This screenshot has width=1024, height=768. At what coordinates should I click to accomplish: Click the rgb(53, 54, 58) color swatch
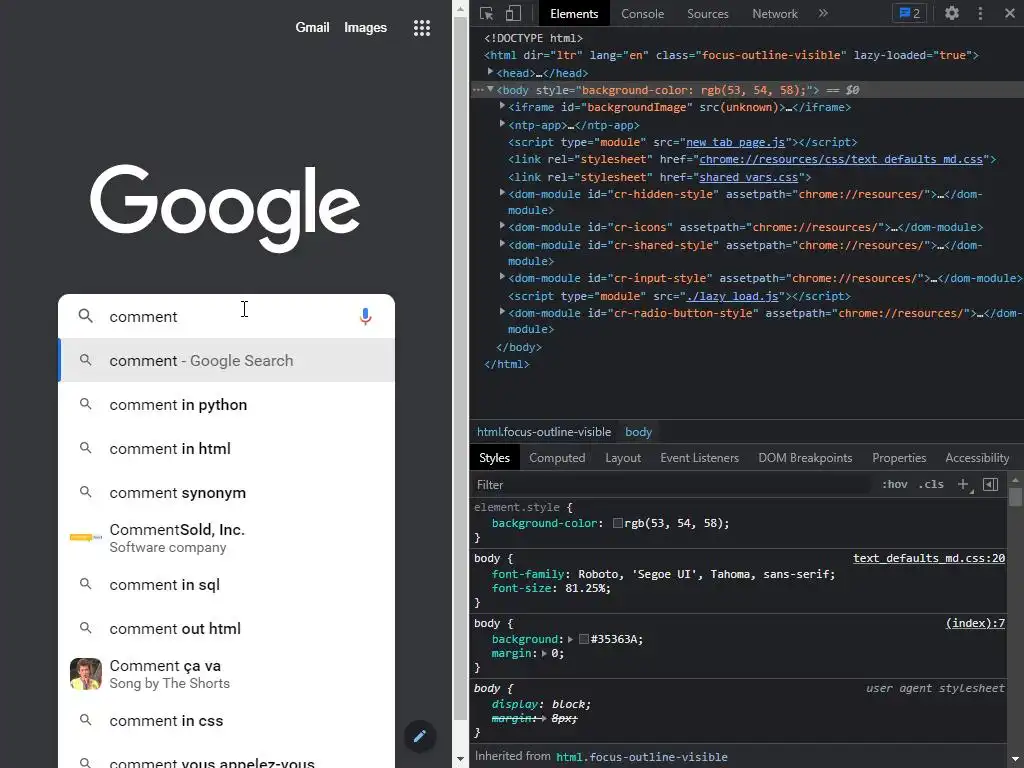pos(618,523)
